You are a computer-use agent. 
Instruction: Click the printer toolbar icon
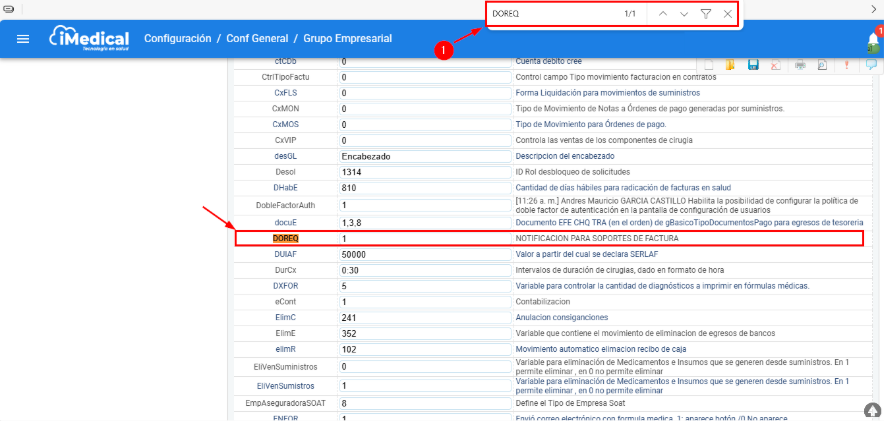[800, 65]
